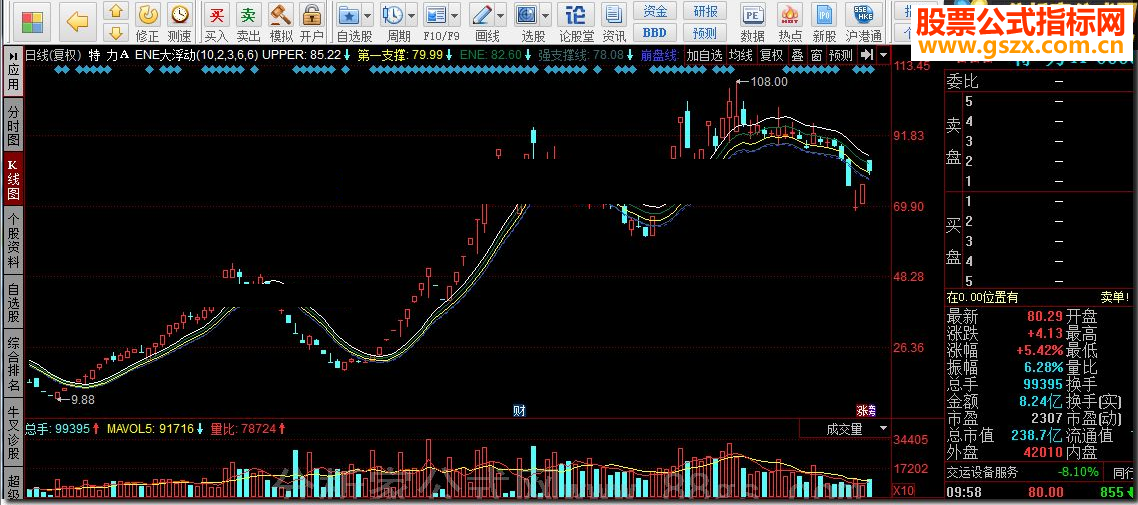Expand the 自选股 dropdown arrow
This screenshot has height=505, width=1138.
pos(368,15)
